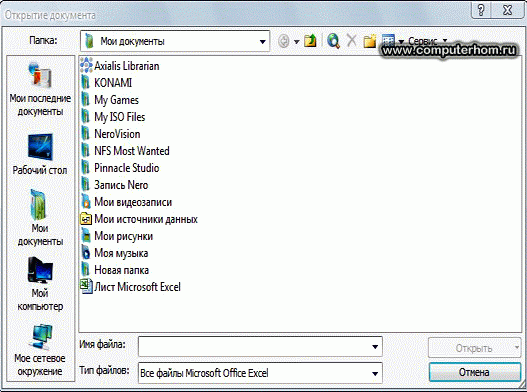Select the Axialis Librarian item
The width and height of the screenshot is (527, 392).
tap(120, 66)
